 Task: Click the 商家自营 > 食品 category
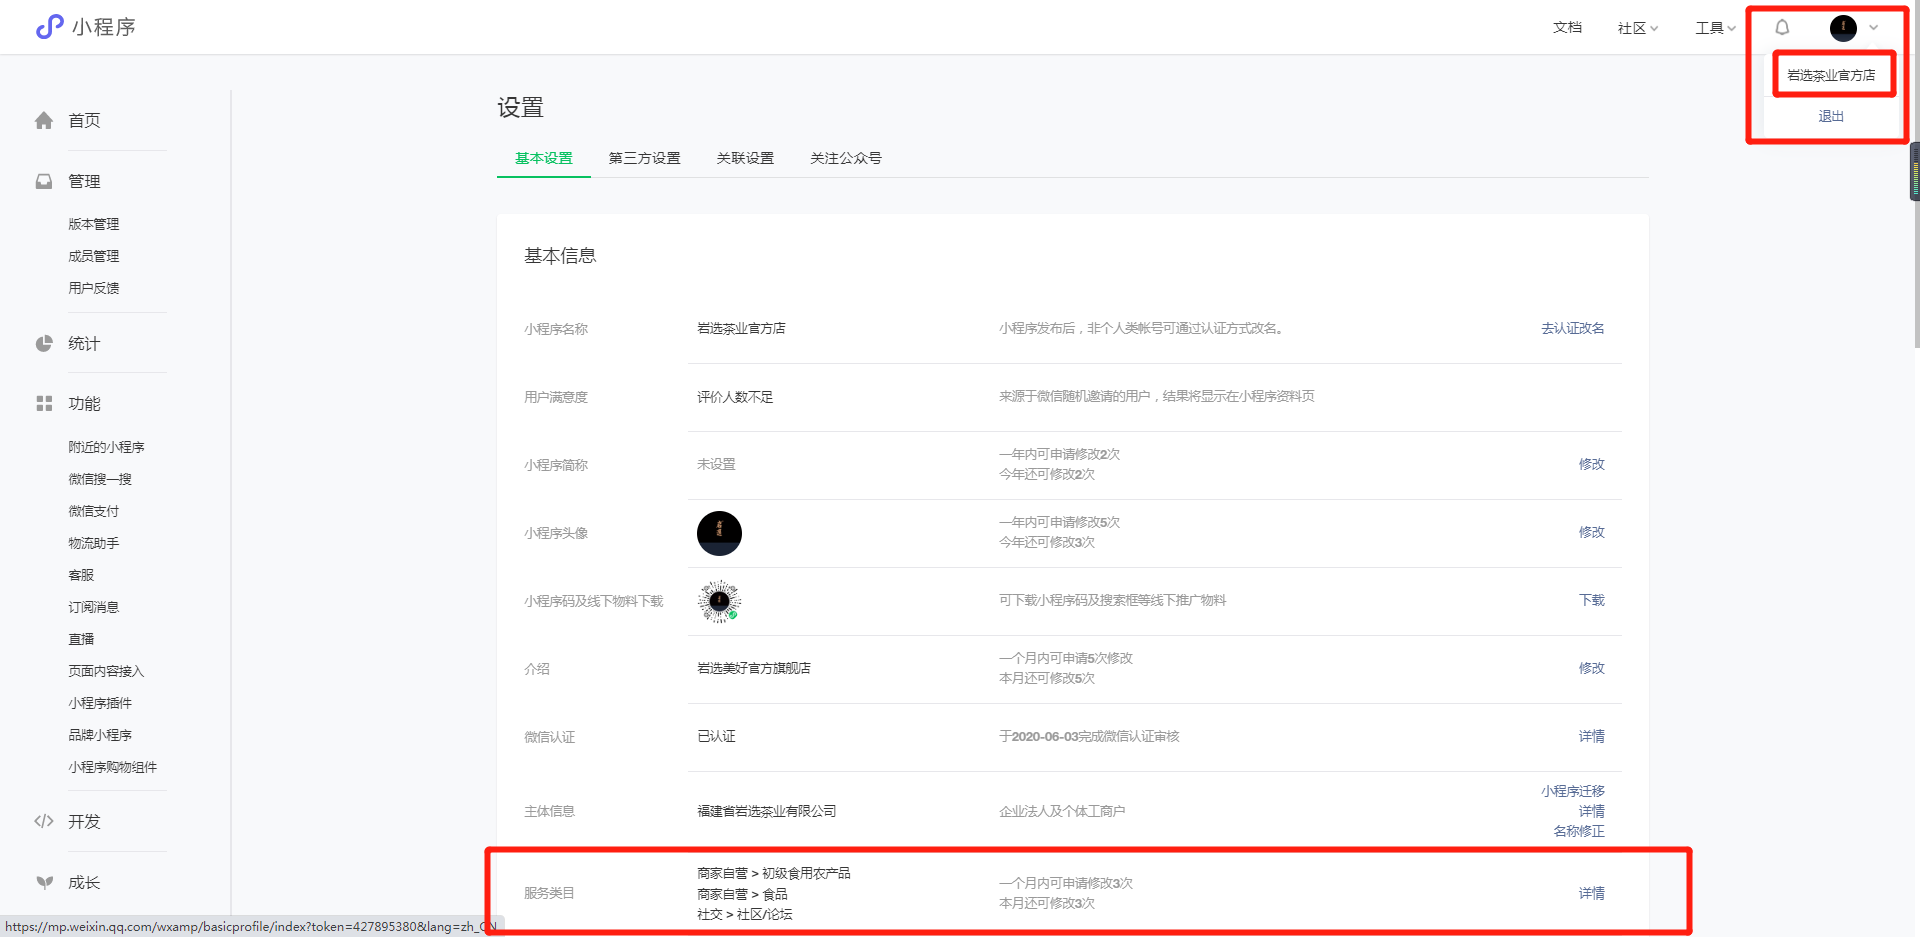tap(742, 894)
